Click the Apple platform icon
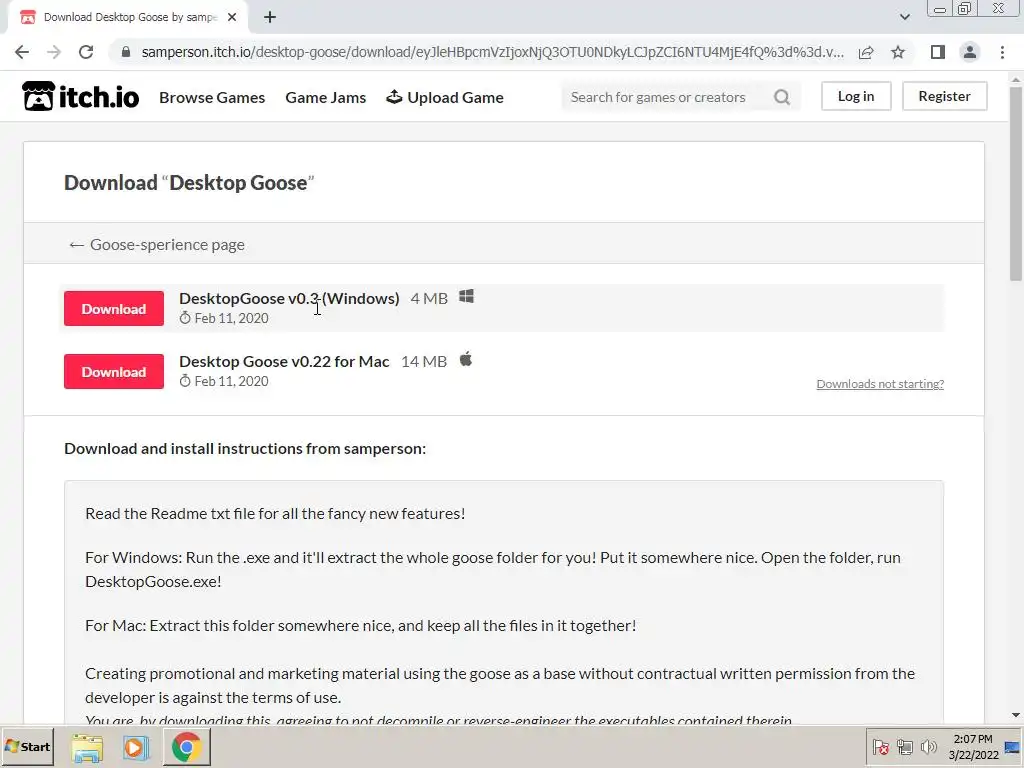This screenshot has width=1024, height=768. coord(466,359)
